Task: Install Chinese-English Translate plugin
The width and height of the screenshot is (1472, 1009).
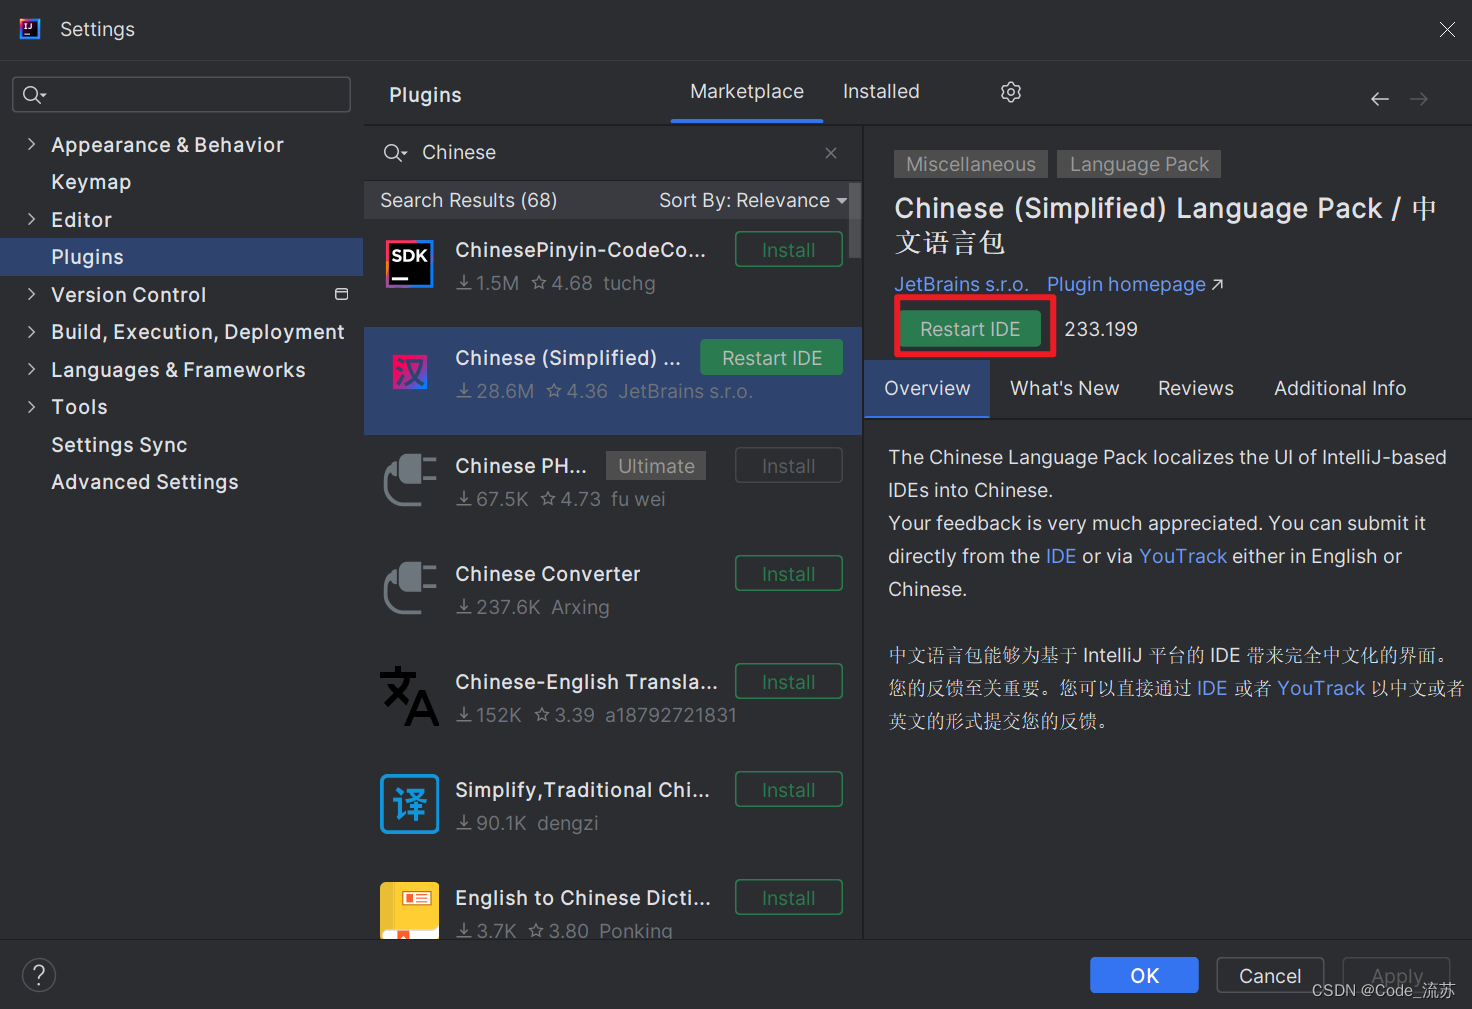Action: pos(789,682)
